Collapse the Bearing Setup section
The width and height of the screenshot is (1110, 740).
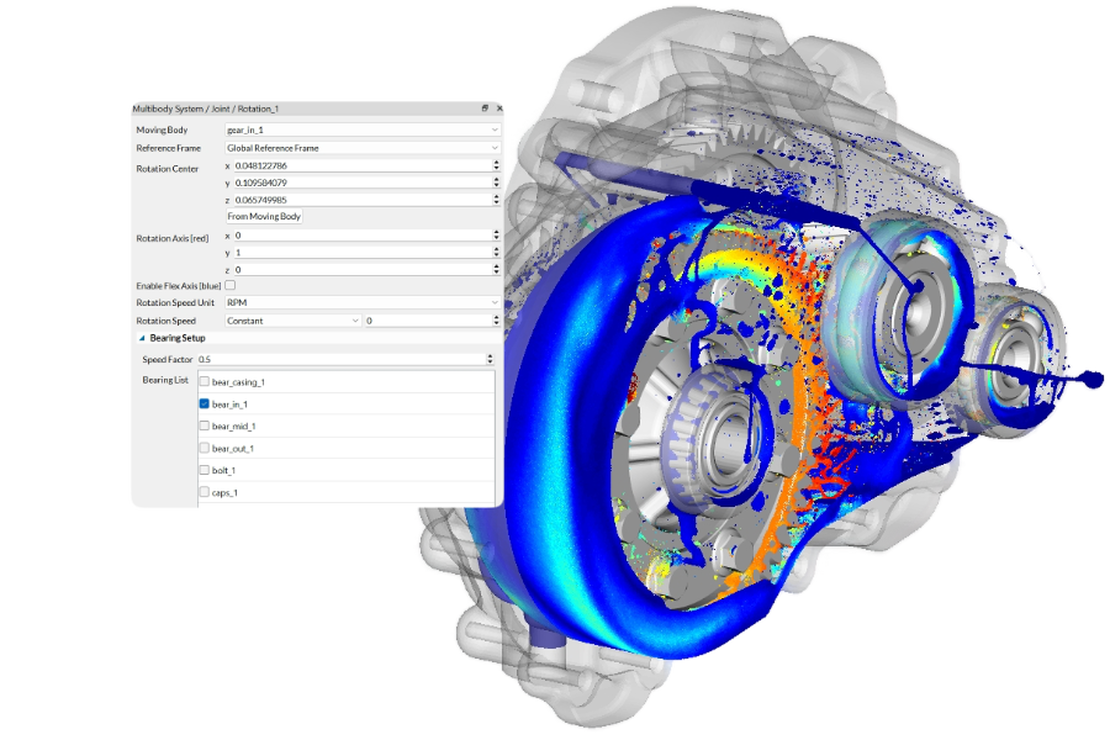pyautogui.click(x=142, y=339)
